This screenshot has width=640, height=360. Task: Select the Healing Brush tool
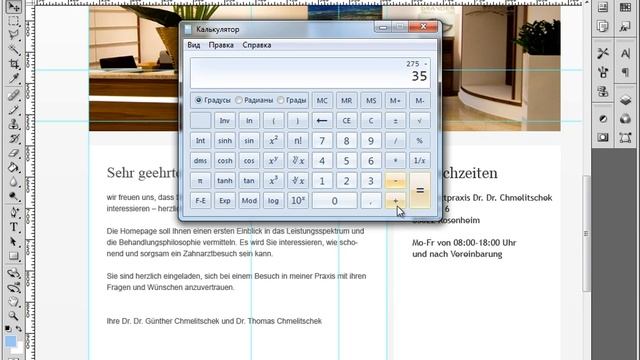pyautogui.click(x=13, y=95)
